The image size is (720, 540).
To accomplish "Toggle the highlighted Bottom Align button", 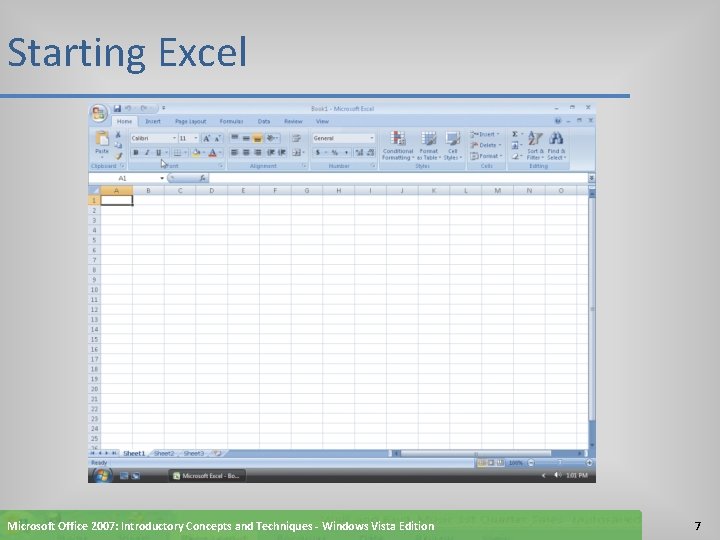I will 258,138.
